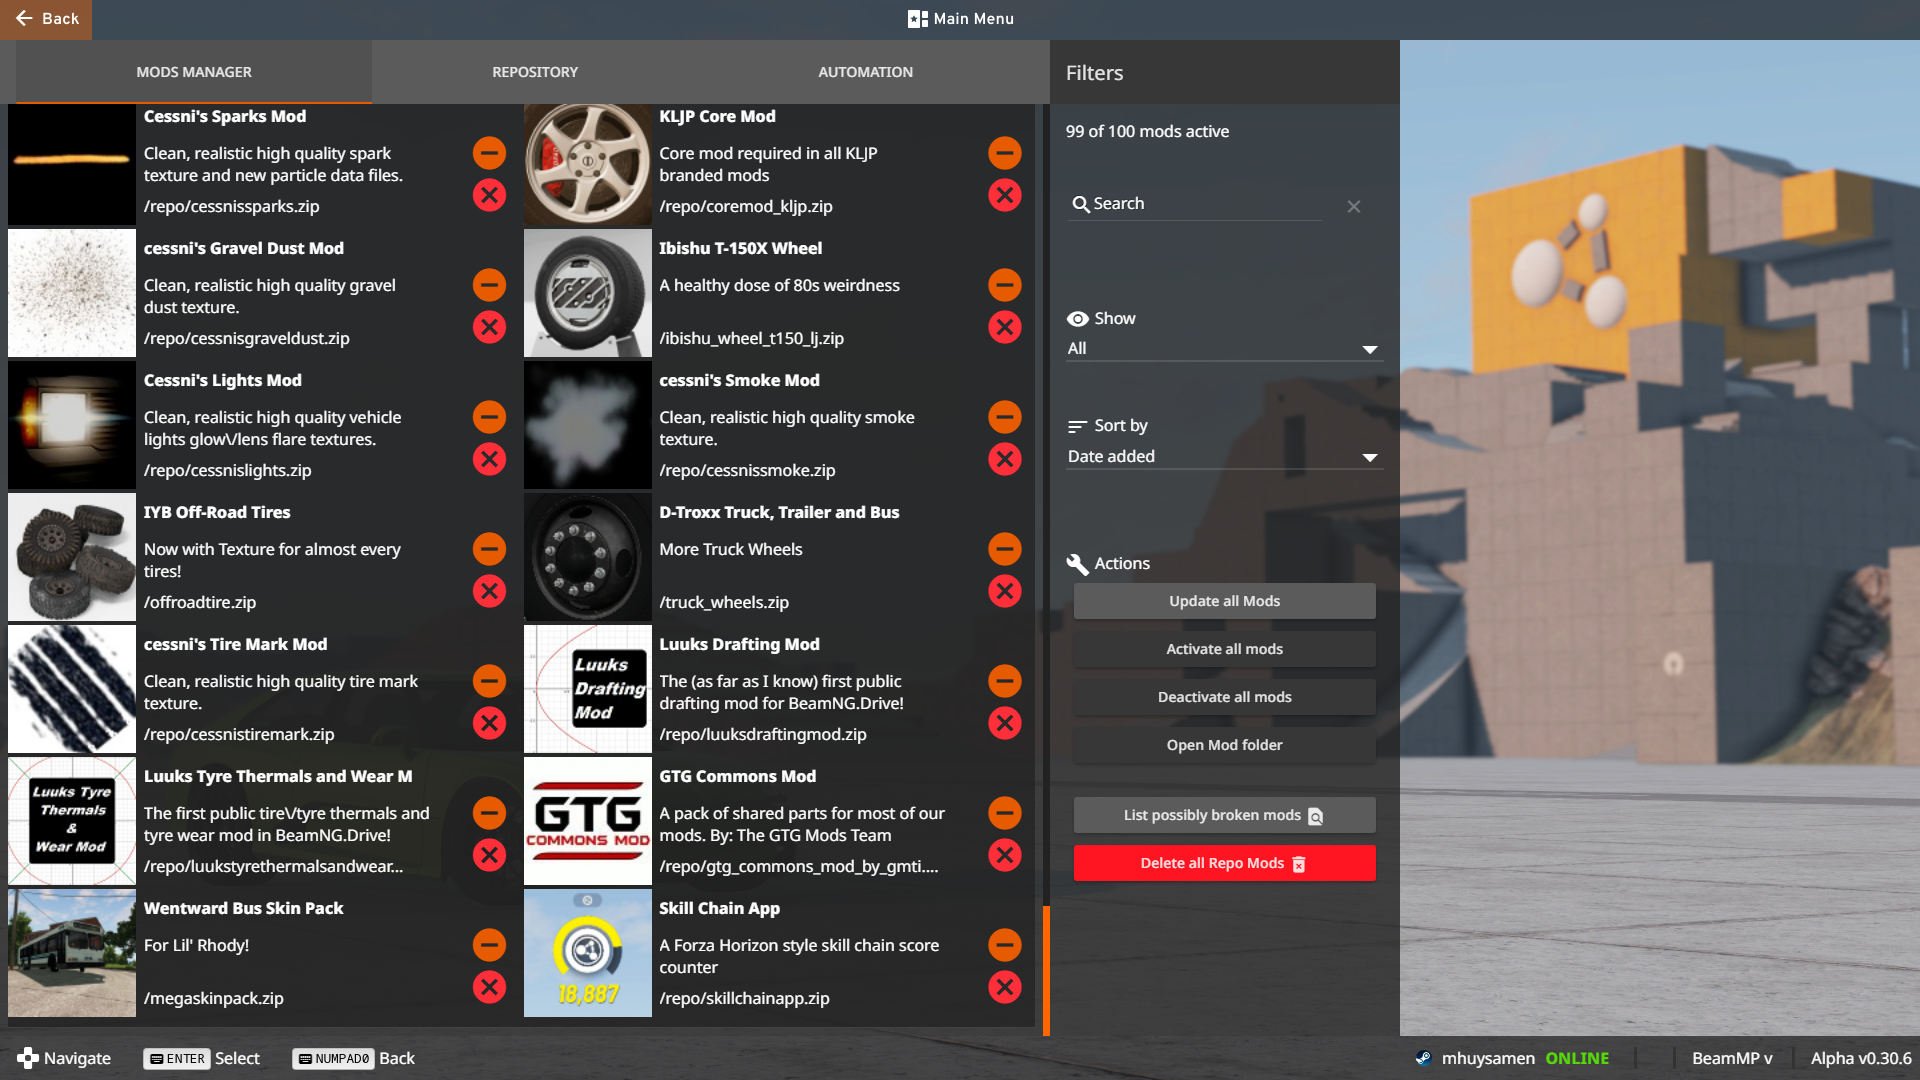Open IYB Off-Road Tires thumbnail

click(72, 557)
